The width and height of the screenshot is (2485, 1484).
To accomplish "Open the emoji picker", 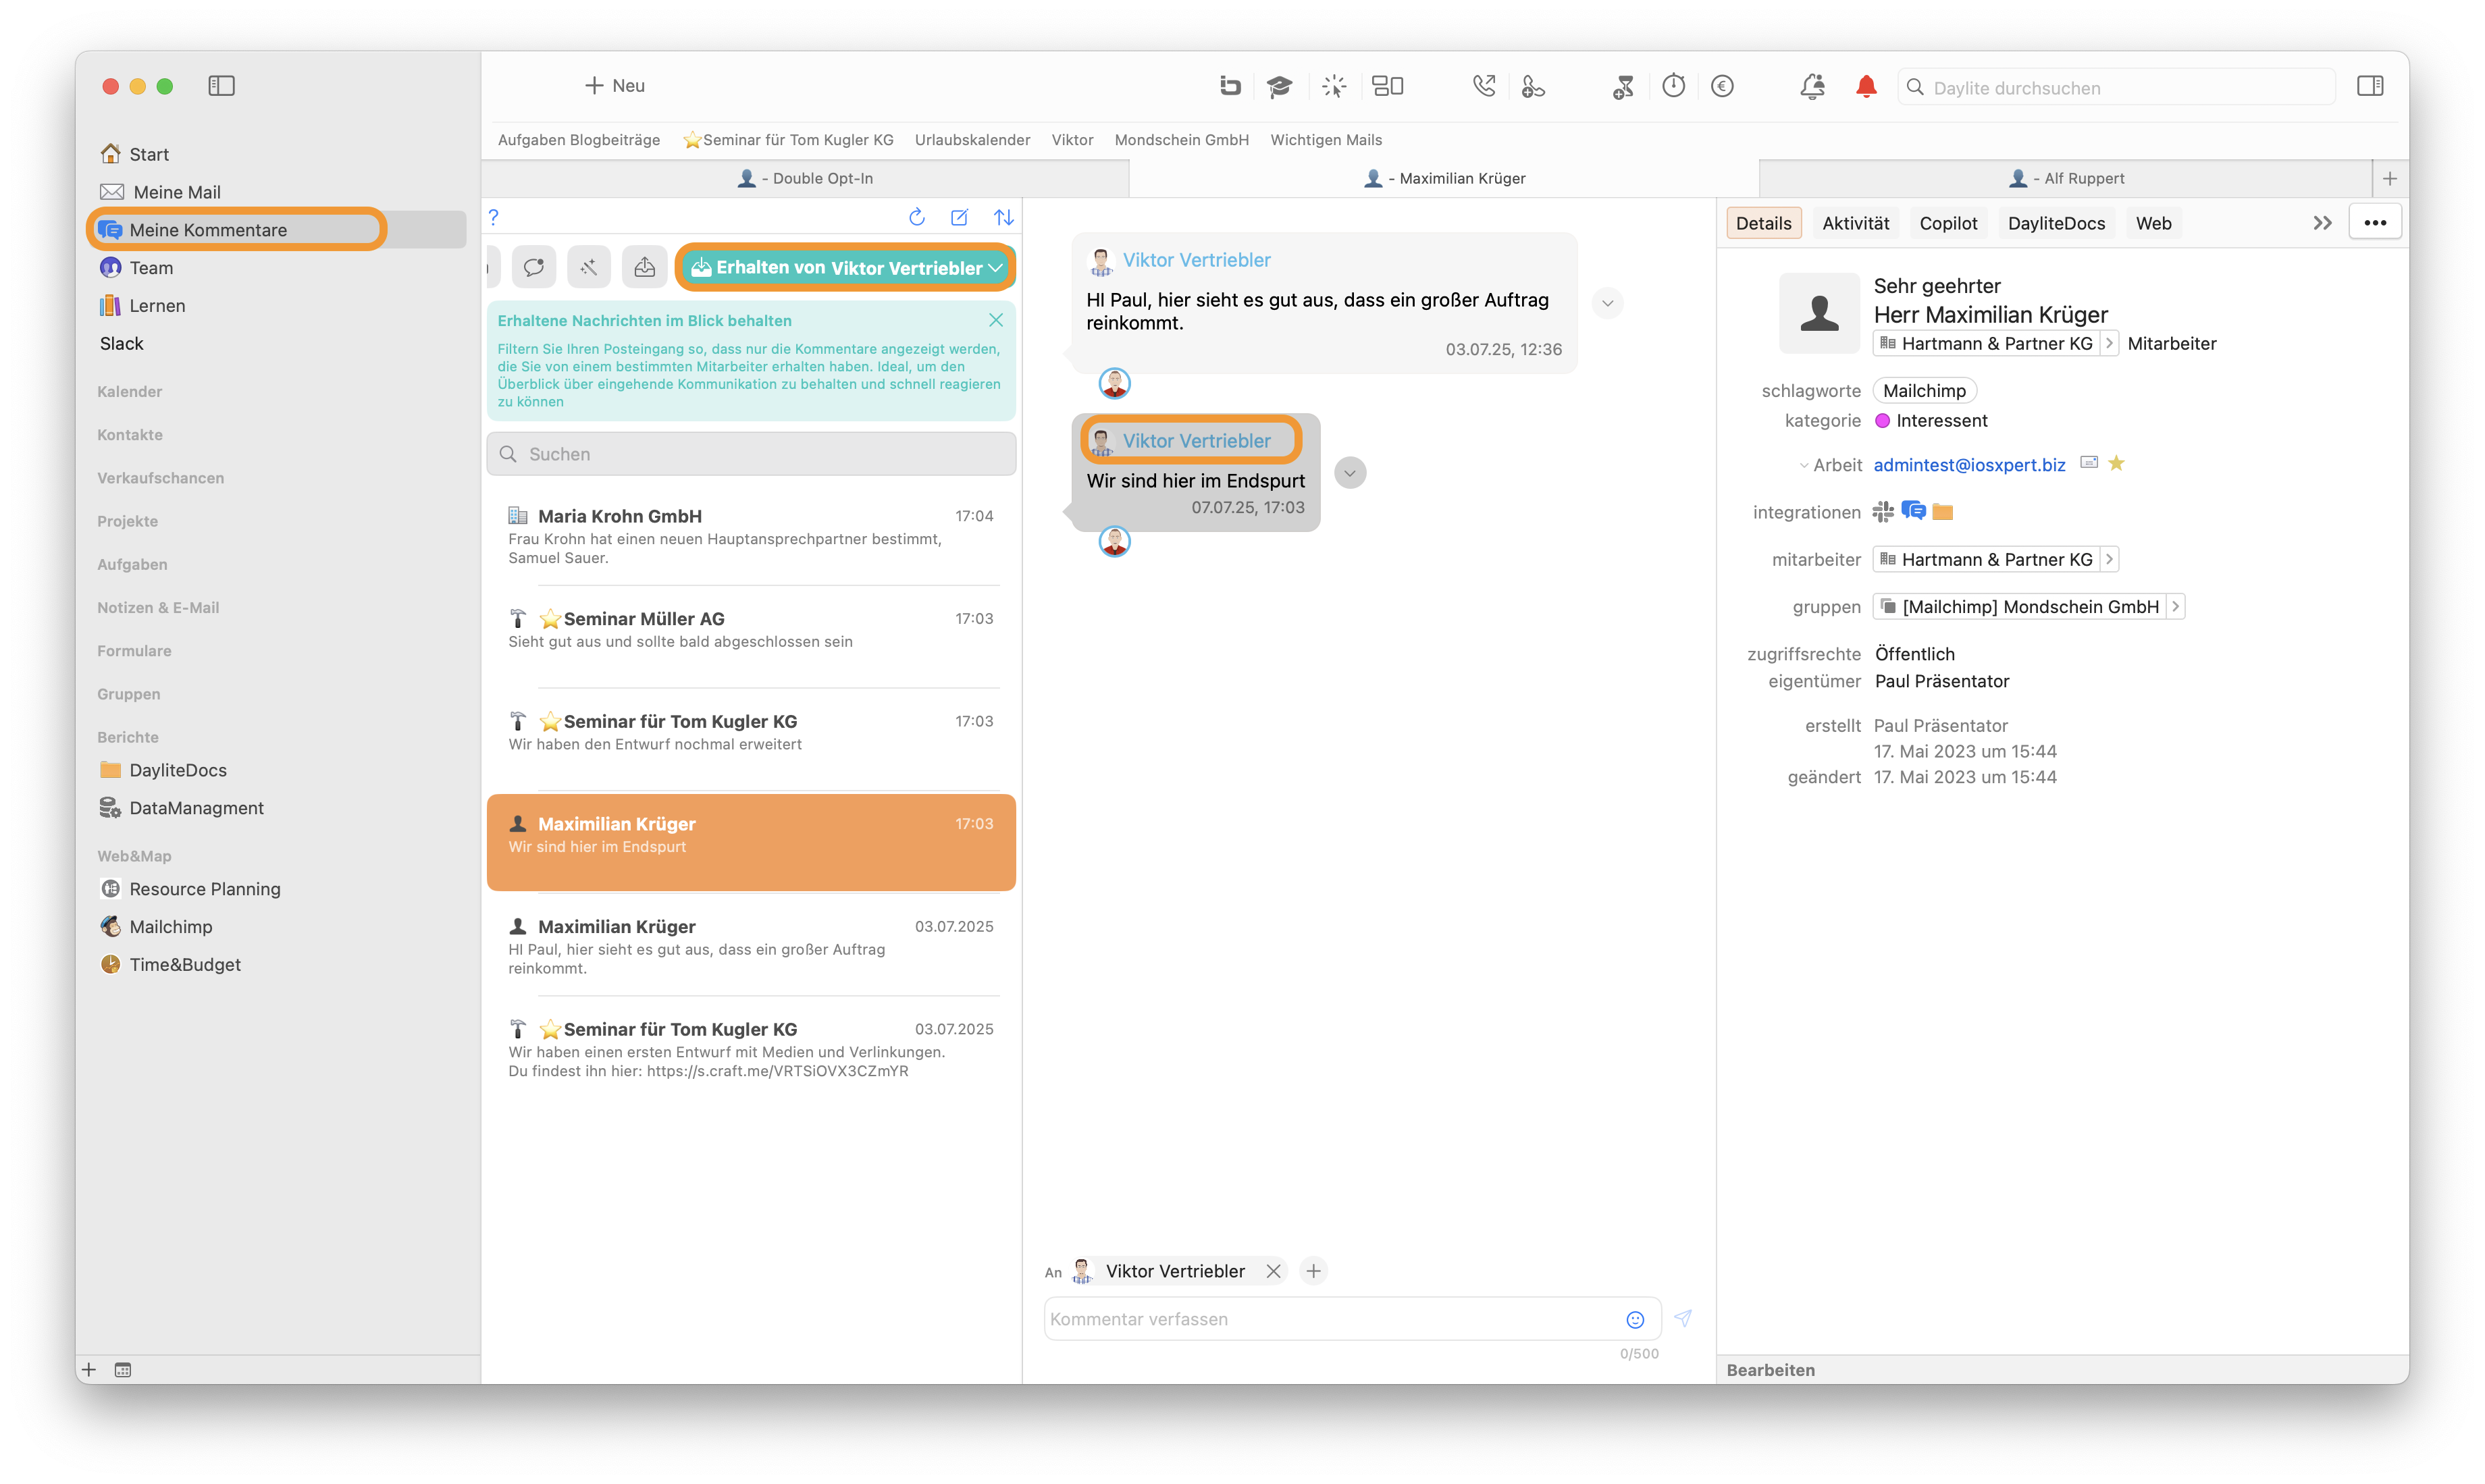I will click(1635, 1320).
